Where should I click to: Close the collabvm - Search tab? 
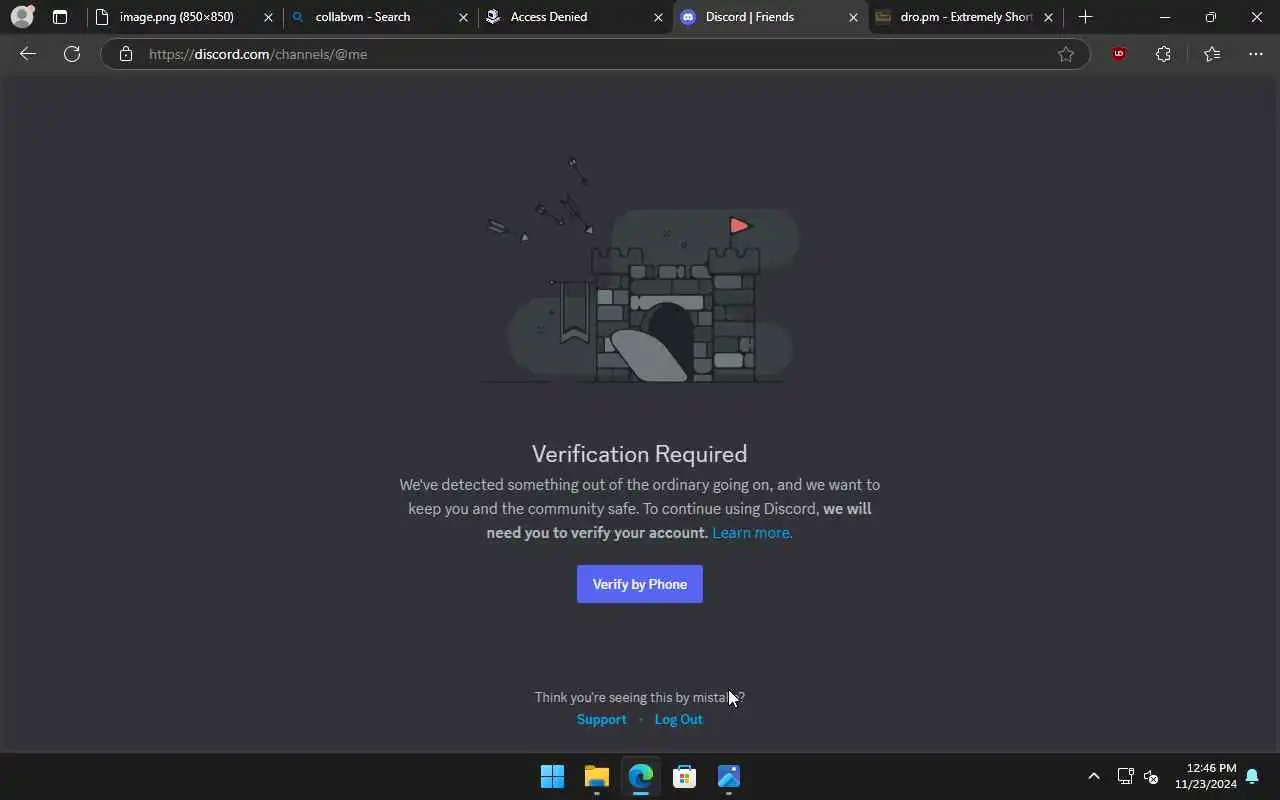463,17
